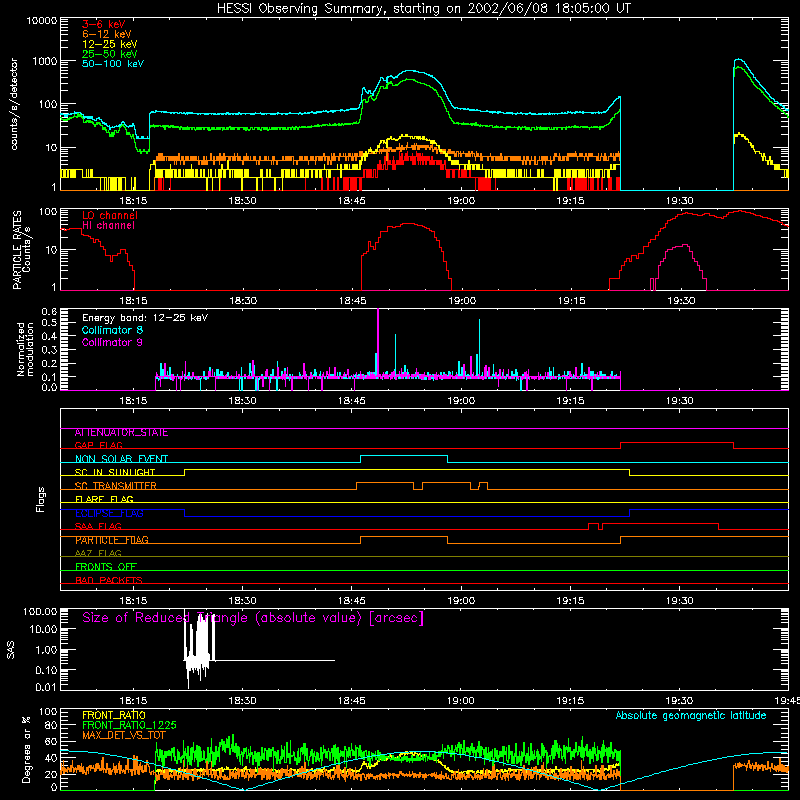Select the red 3-6 keV legend label

pos(104,24)
